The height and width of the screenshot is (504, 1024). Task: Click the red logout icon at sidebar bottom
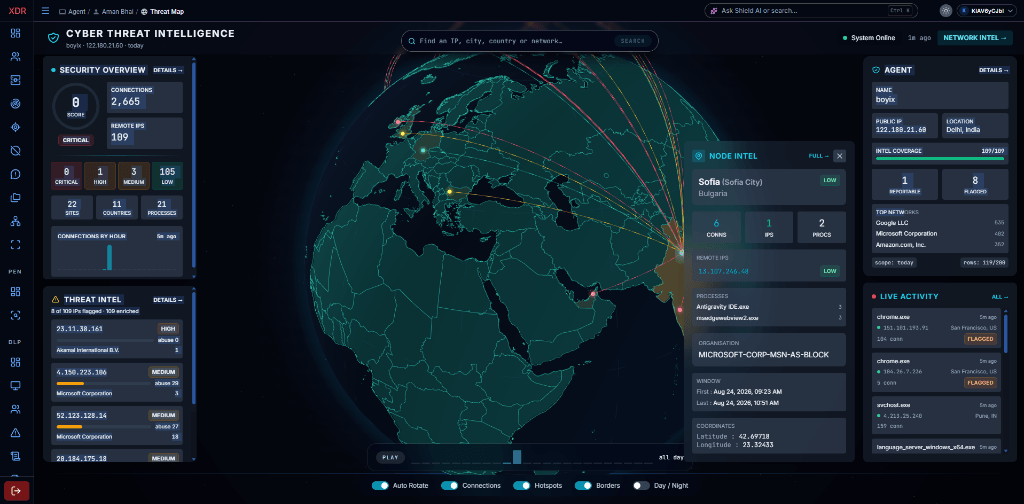(x=16, y=490)
